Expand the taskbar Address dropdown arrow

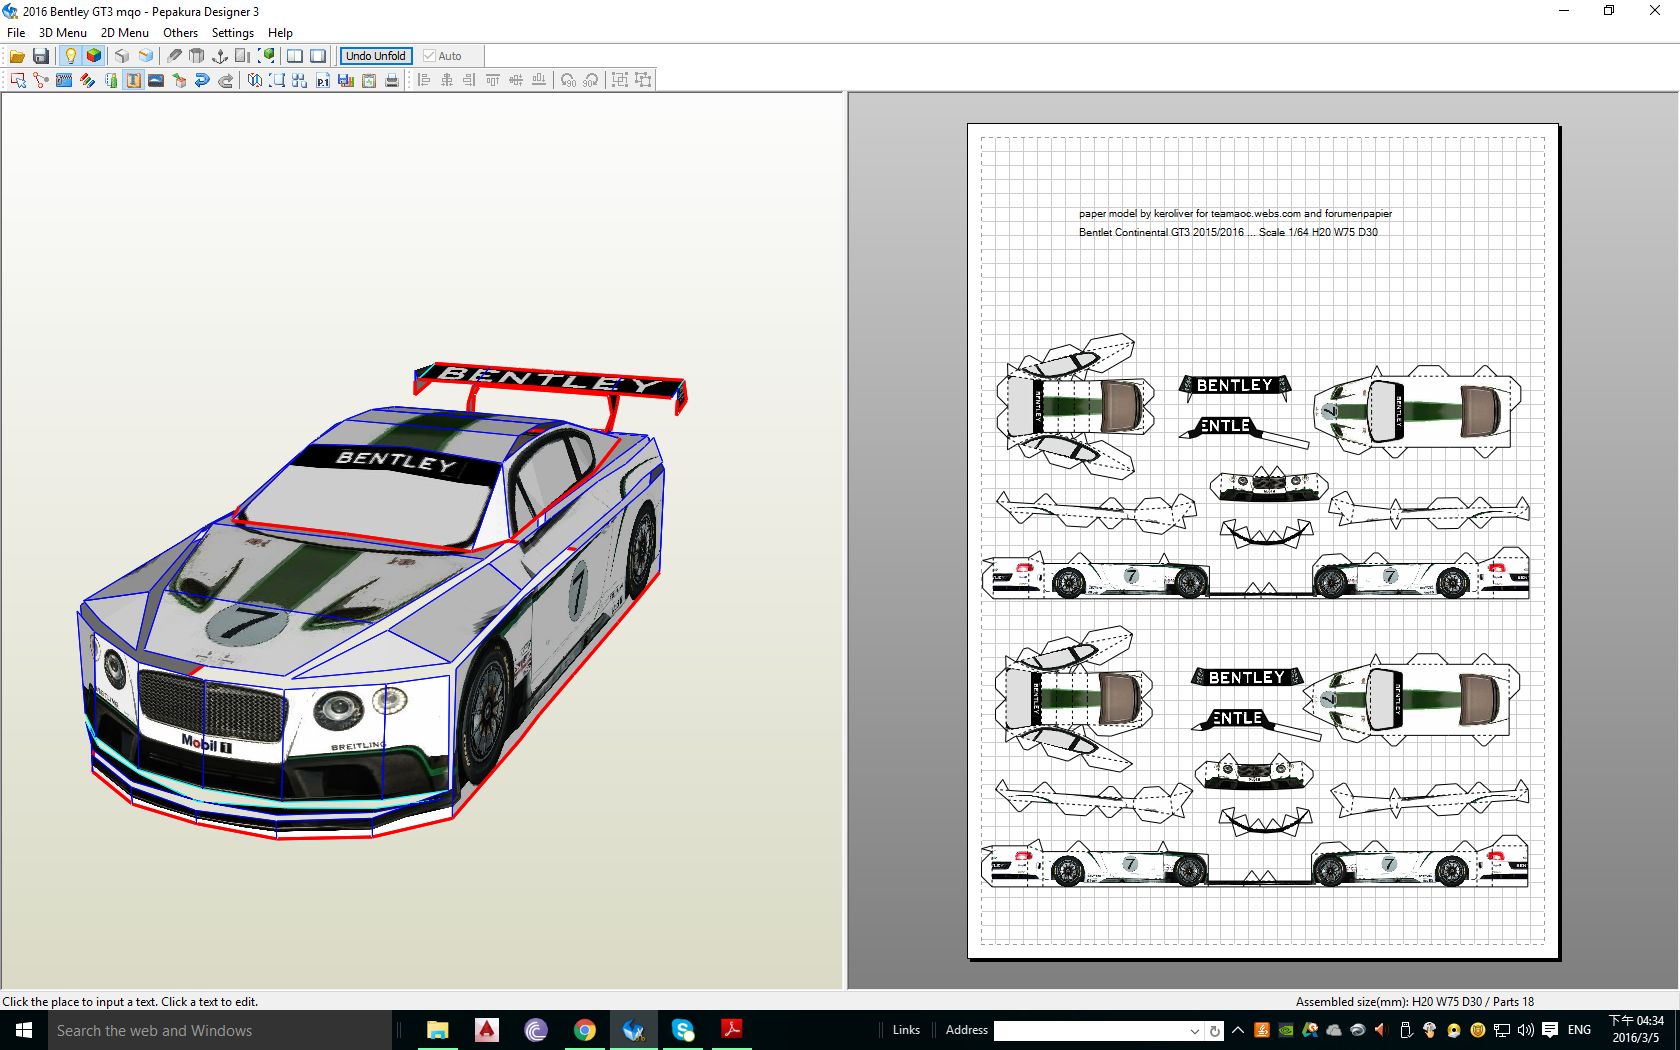click(1194, 1031)
